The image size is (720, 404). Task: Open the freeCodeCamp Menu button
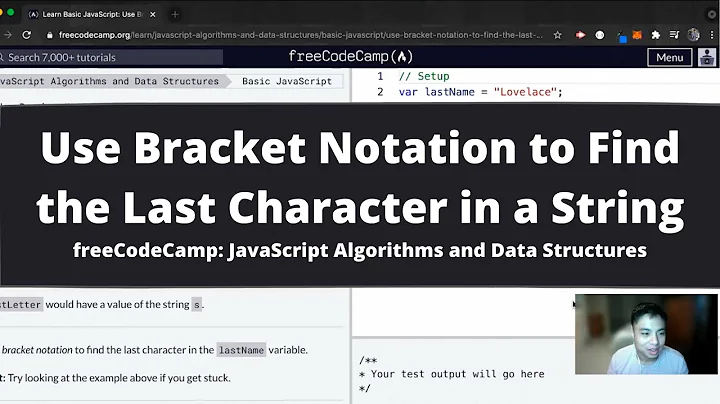pyautogui.click(x=669, y=57)
